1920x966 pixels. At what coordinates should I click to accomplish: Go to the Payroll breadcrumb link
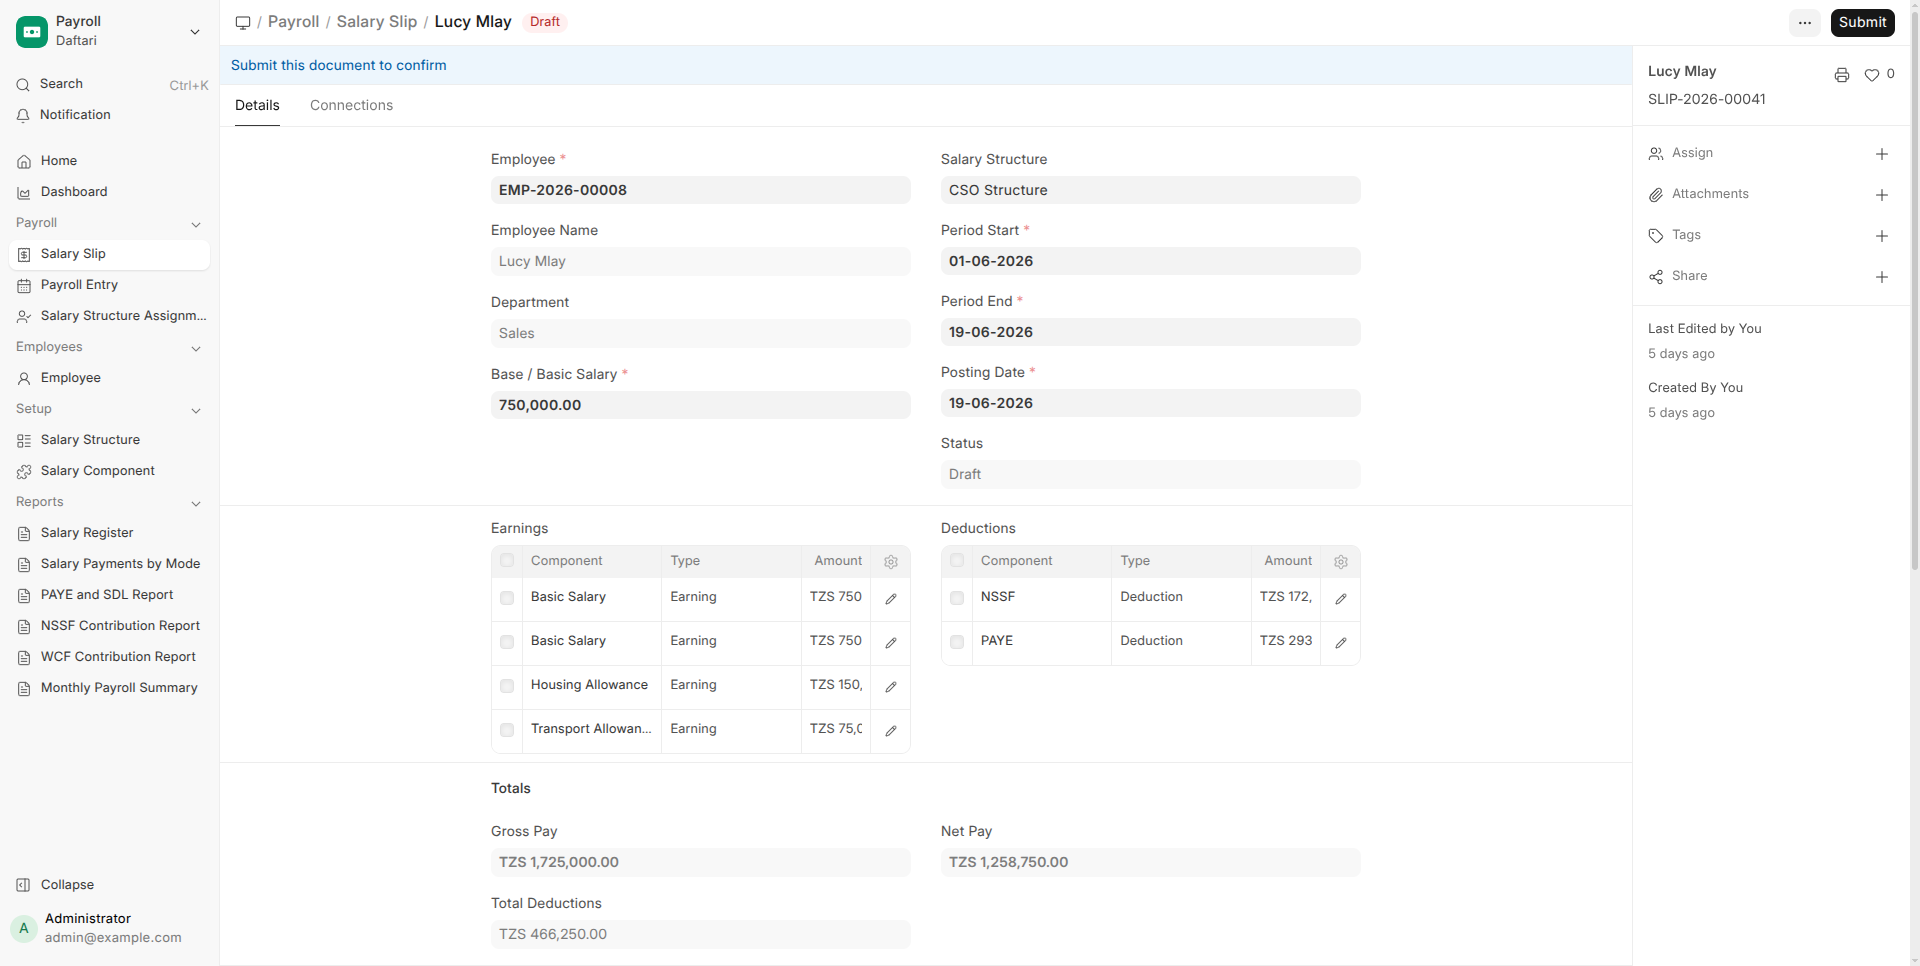pyautogui.click(x=294, y=22)
